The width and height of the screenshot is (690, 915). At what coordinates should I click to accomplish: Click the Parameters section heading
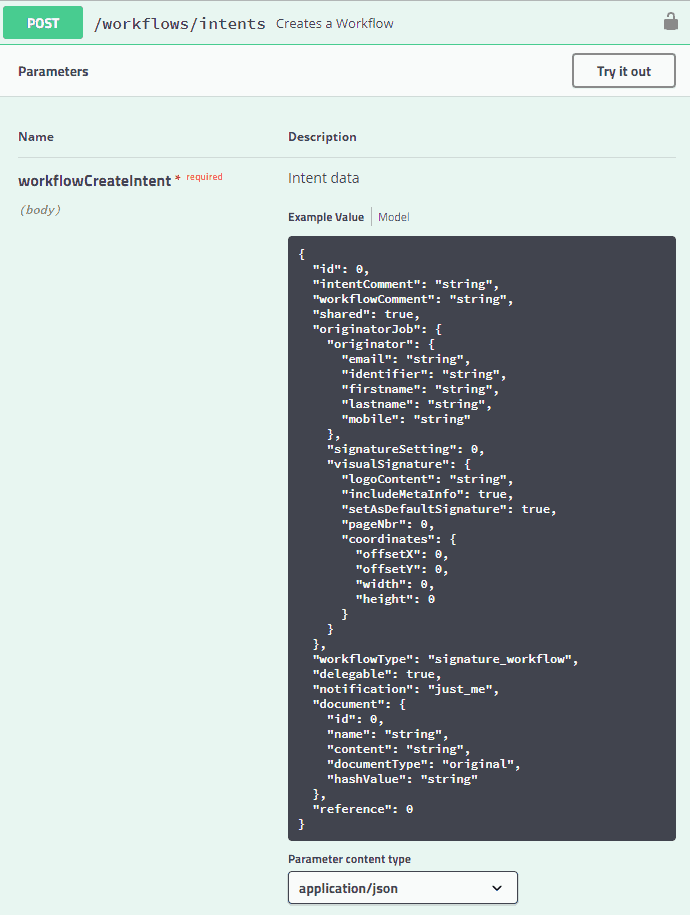coord(53,71)
